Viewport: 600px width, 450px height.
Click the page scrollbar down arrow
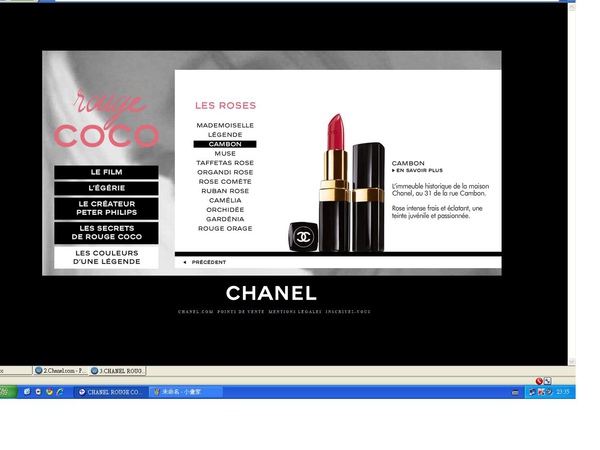click(572, 361)
